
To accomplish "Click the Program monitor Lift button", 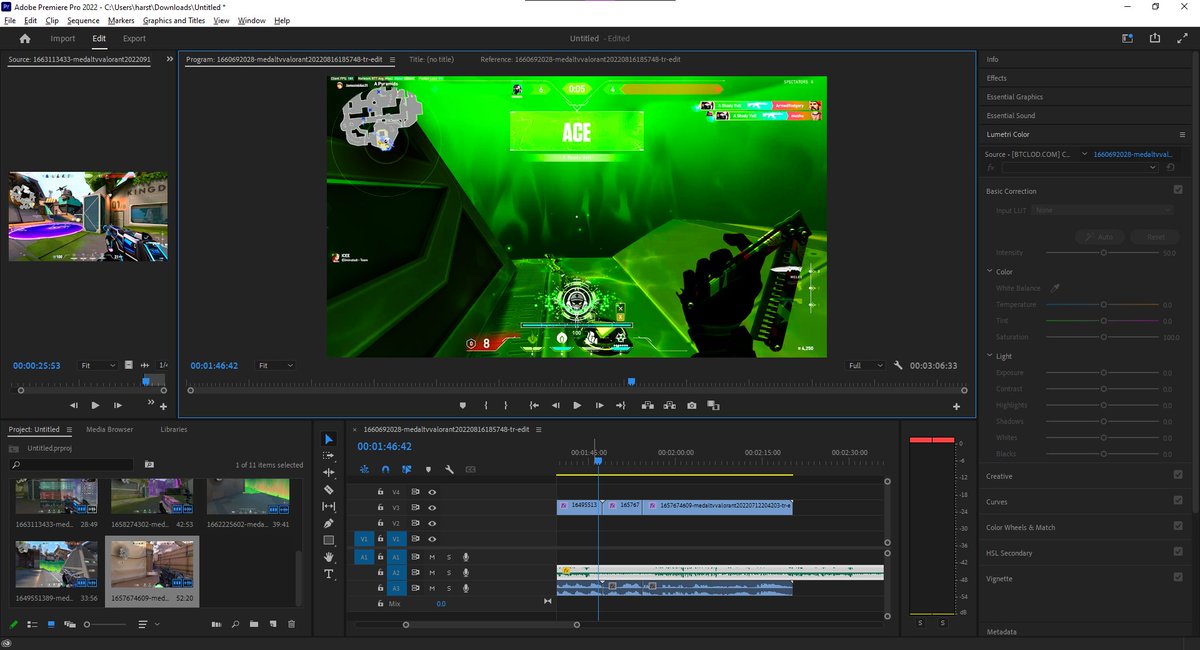I will [648, 405].
